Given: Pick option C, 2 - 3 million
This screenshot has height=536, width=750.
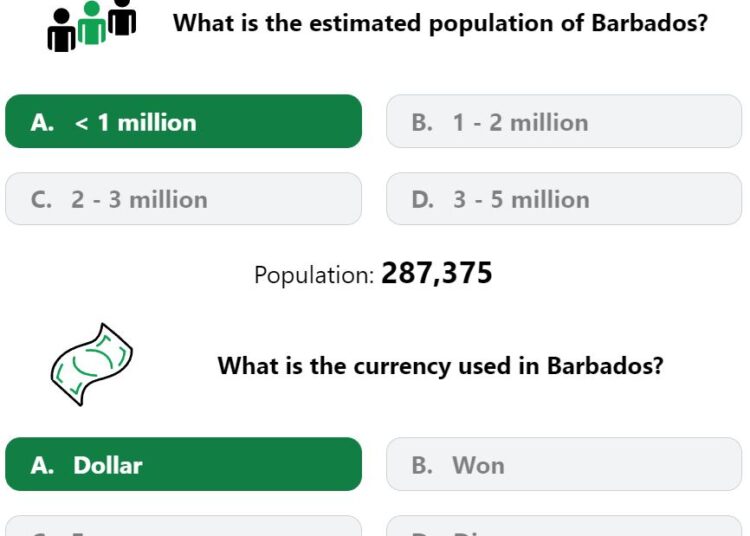Looking at the screenshot, I should coord(183,199).
